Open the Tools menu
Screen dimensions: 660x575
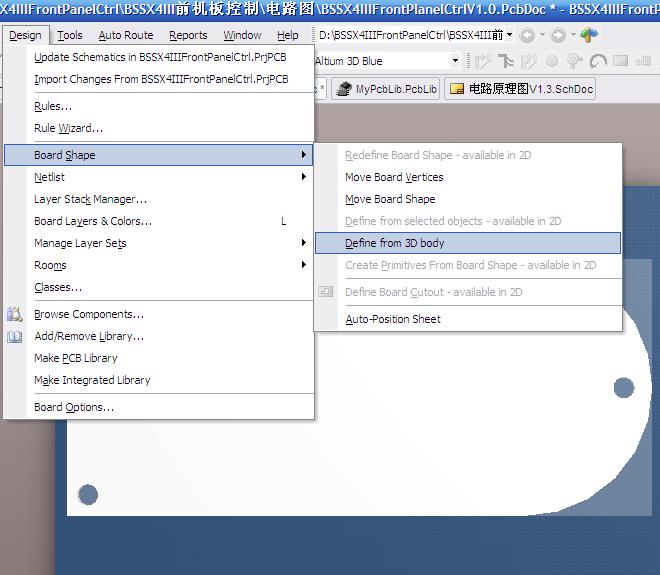(x=70, y=35)
